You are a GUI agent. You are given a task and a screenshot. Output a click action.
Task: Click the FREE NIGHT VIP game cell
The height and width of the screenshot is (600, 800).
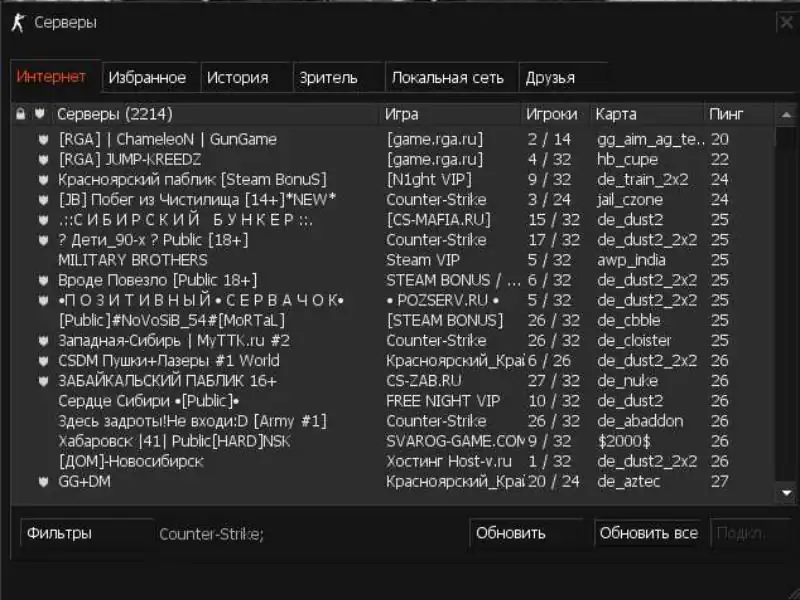(x=443, y=401)
